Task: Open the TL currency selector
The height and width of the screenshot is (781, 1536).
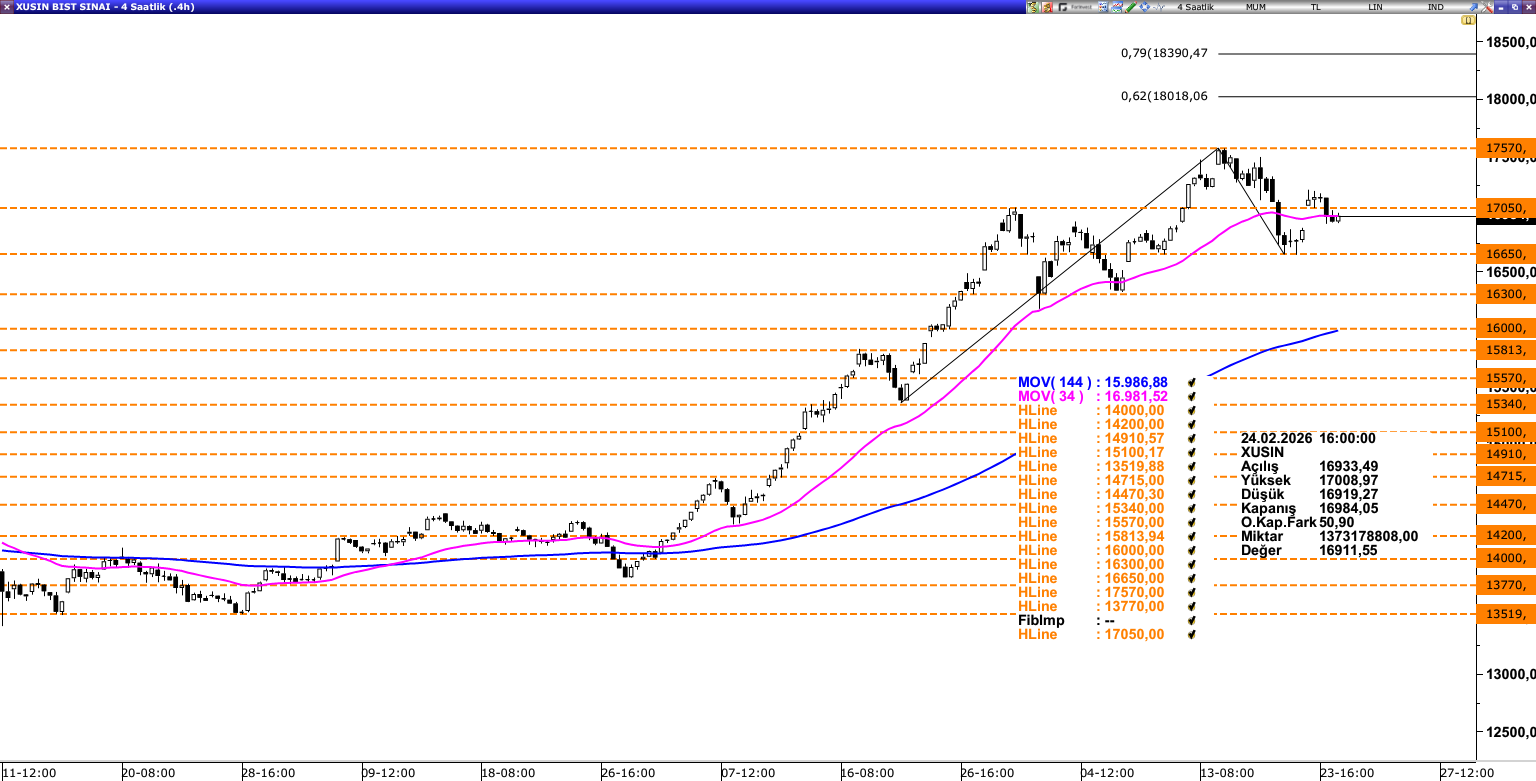Action: pos(1316,7)
